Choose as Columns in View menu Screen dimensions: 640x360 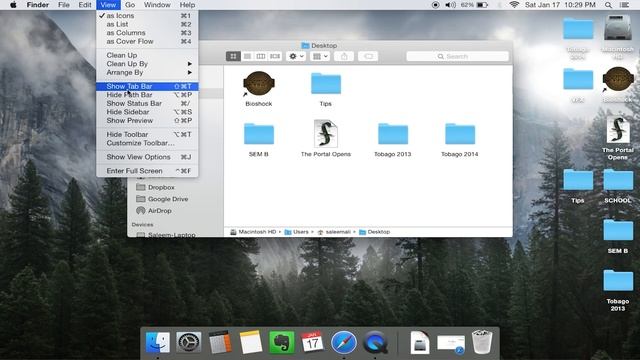tap(147, 33)
